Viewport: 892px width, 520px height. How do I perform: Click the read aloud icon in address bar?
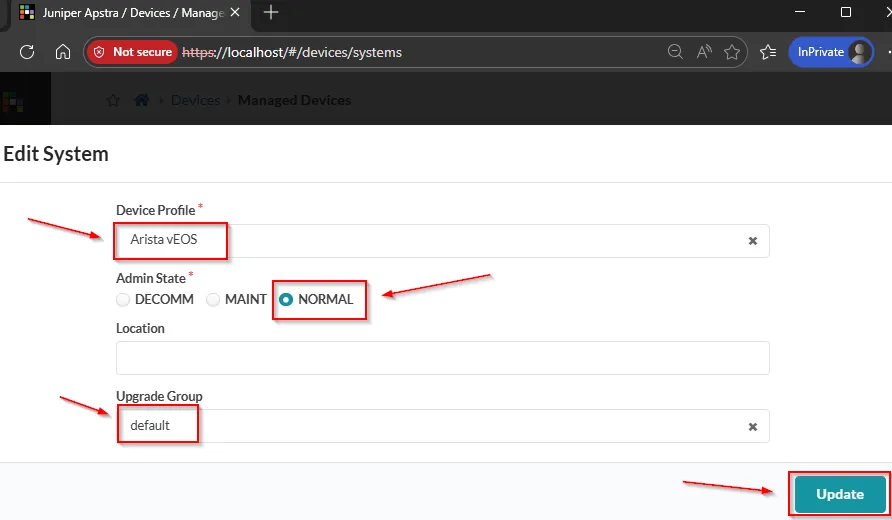point(704,52)
